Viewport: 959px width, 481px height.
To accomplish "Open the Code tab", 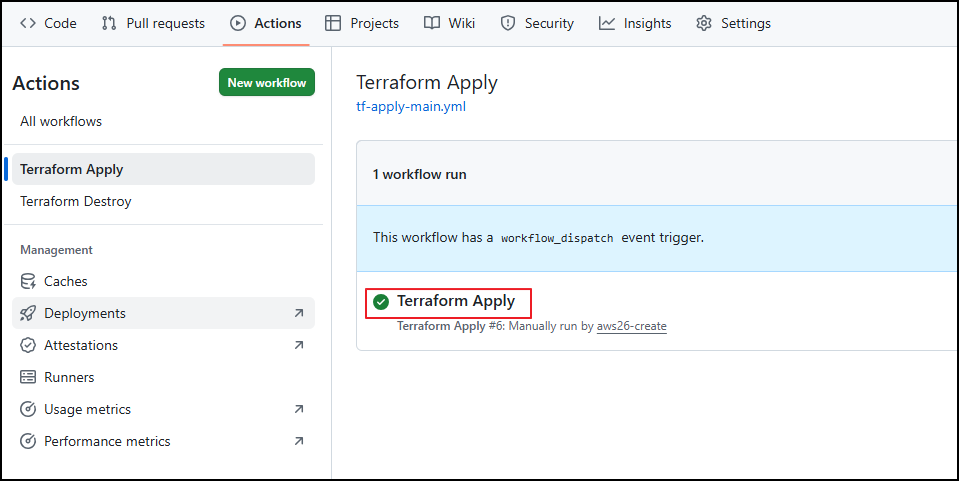I will [x=48, y=23].
